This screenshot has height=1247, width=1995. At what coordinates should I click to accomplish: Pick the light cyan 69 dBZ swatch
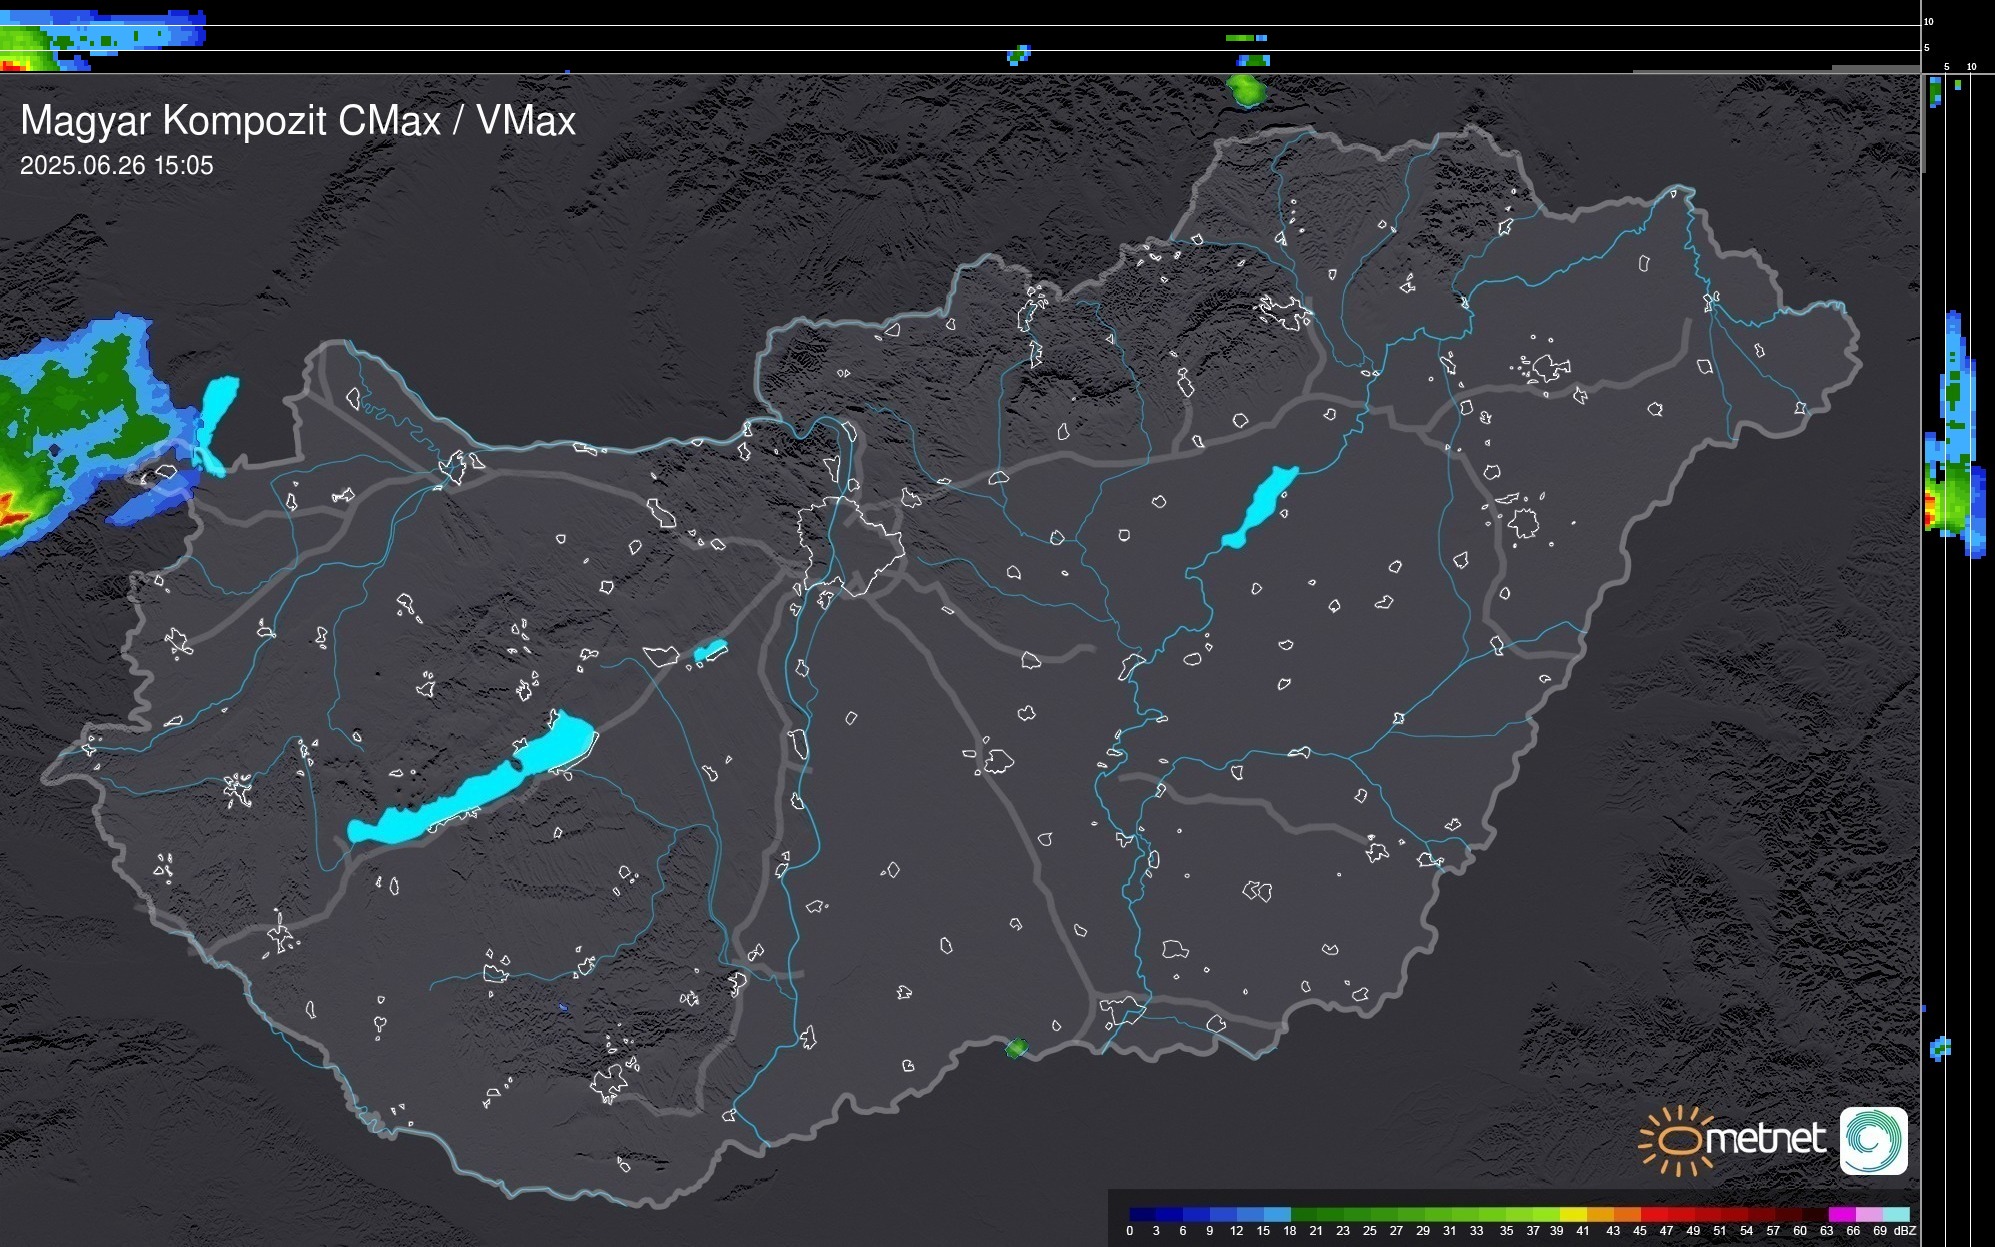pyautogui.click(x=1895, y=1214)
